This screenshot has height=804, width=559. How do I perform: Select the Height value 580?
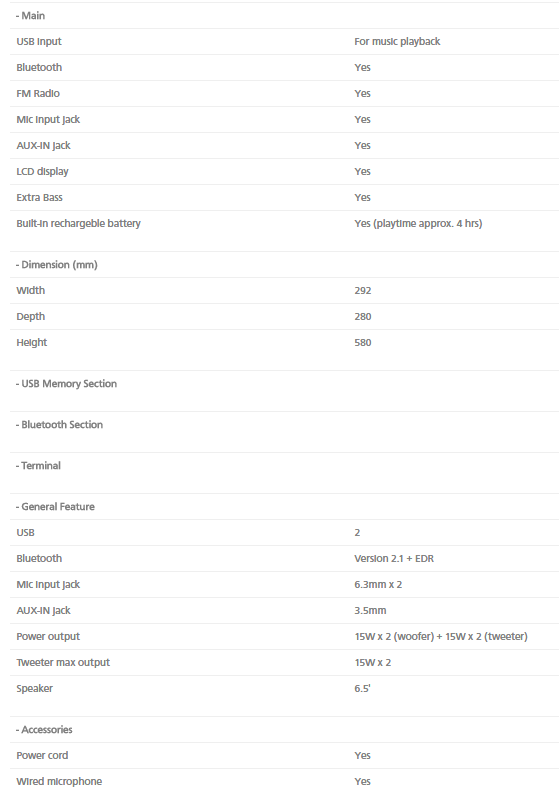coord(363,343)
